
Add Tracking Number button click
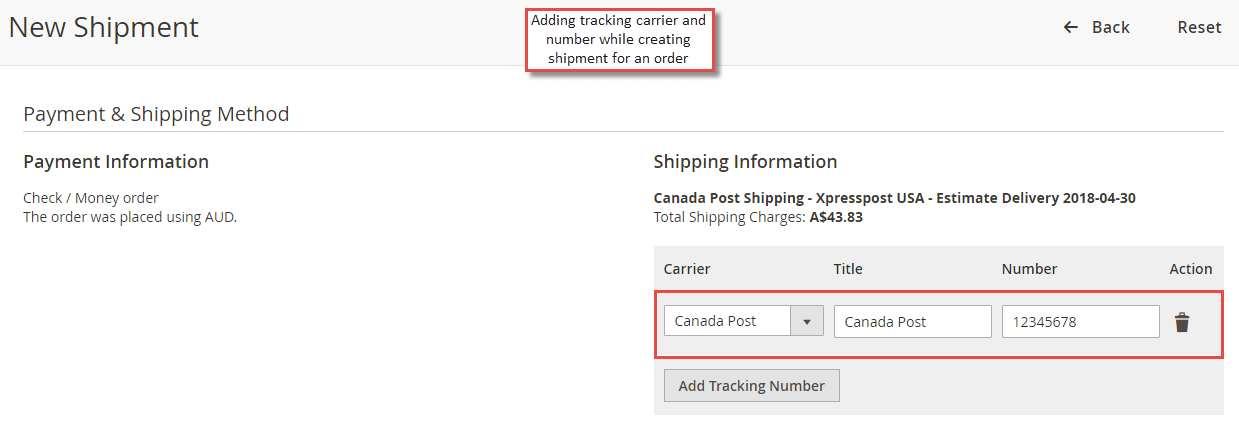click(752, 386)
